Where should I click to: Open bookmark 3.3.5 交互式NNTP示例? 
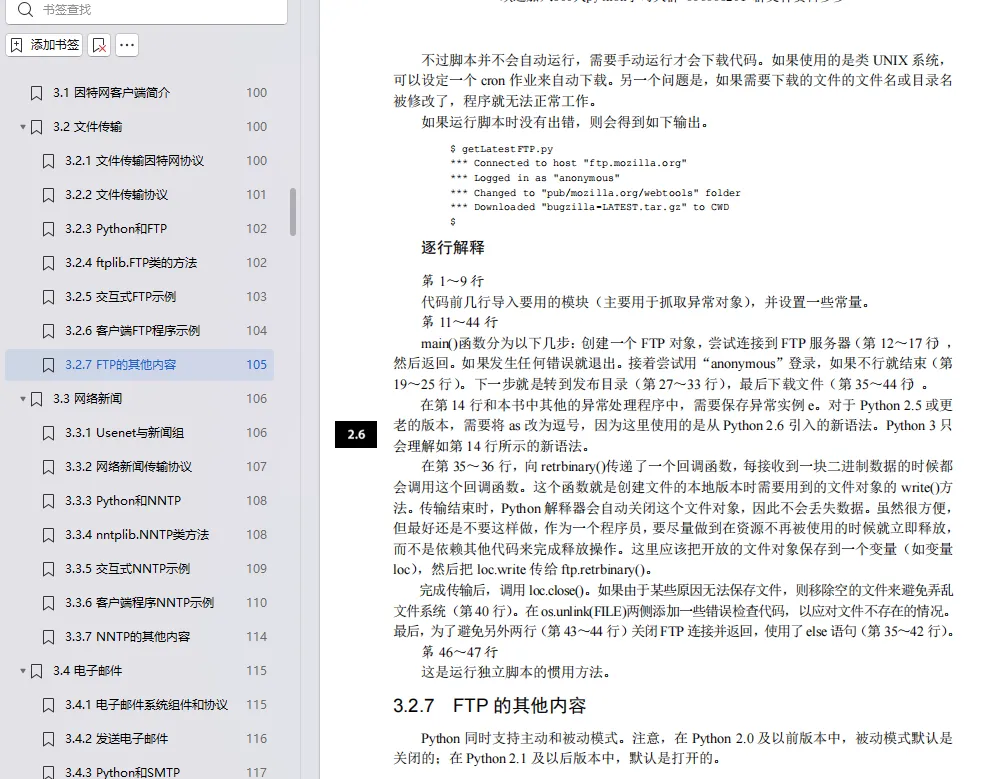127,569
